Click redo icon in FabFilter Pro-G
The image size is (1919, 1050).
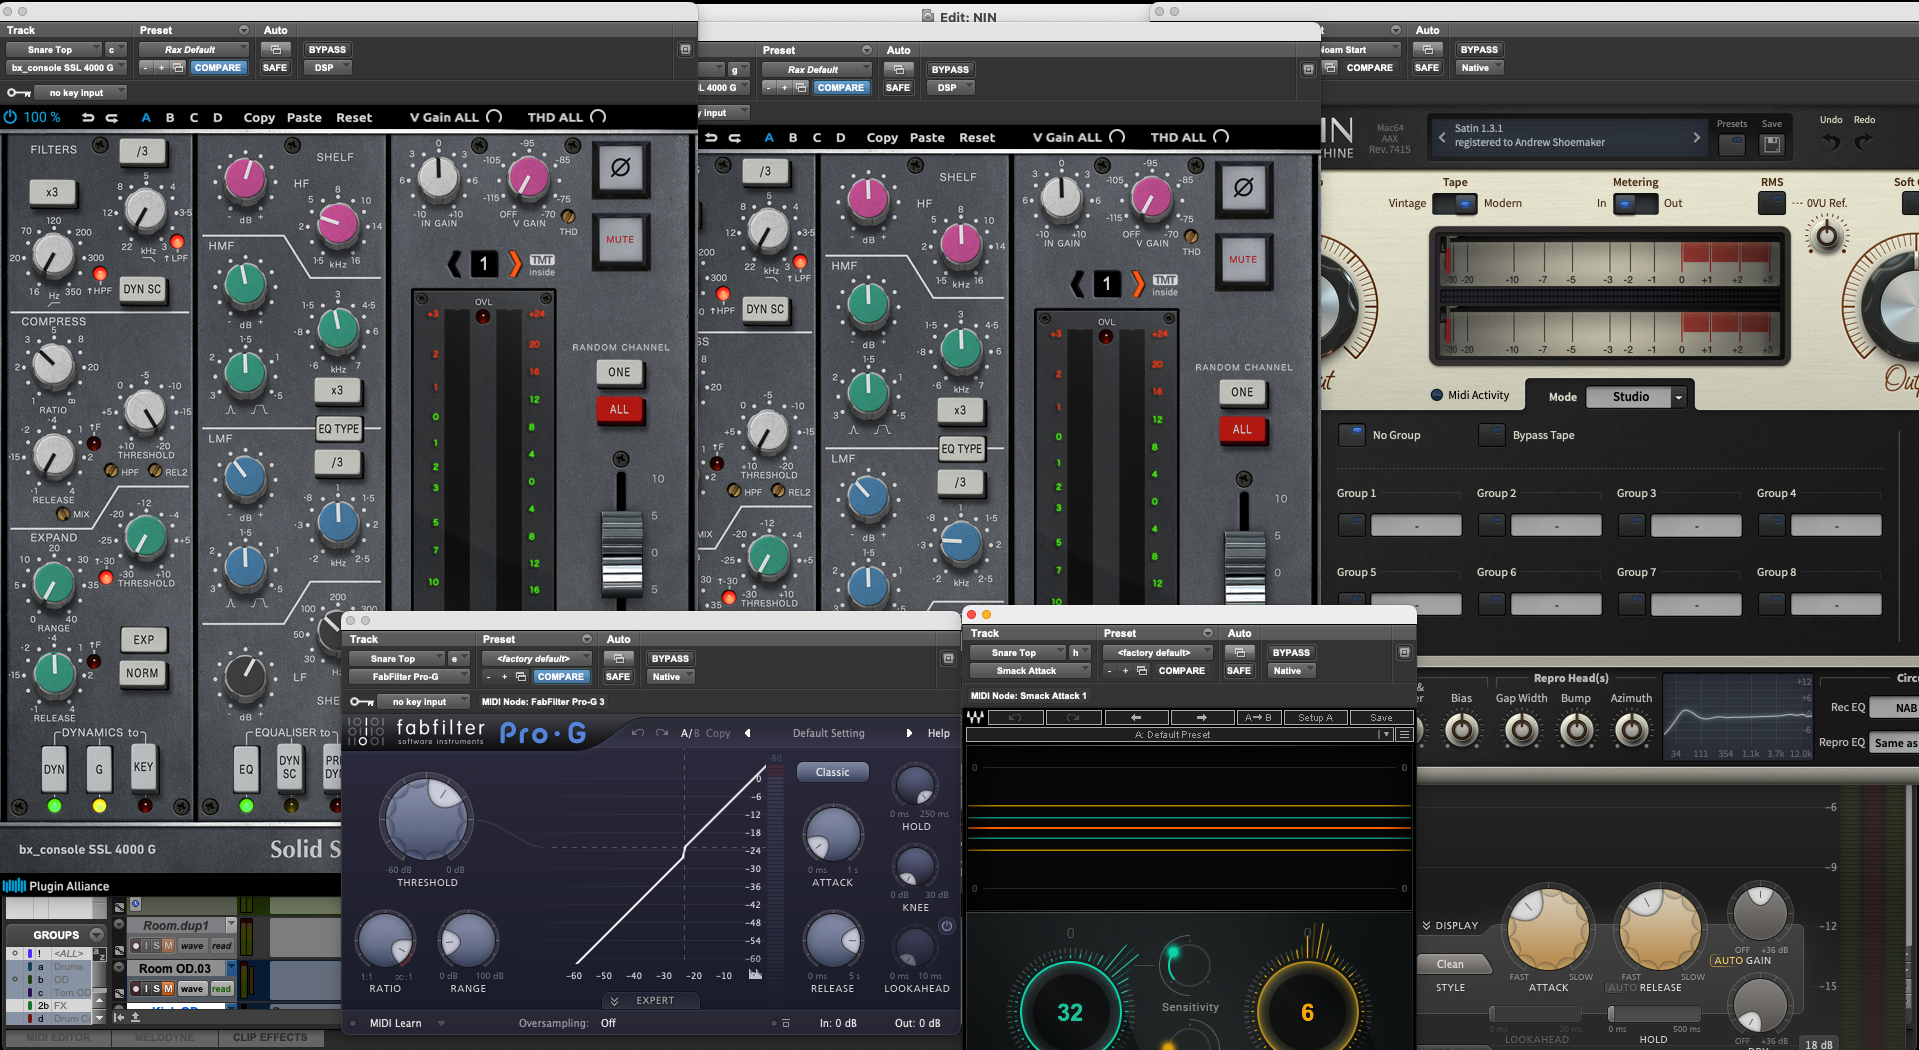point(662,733)
